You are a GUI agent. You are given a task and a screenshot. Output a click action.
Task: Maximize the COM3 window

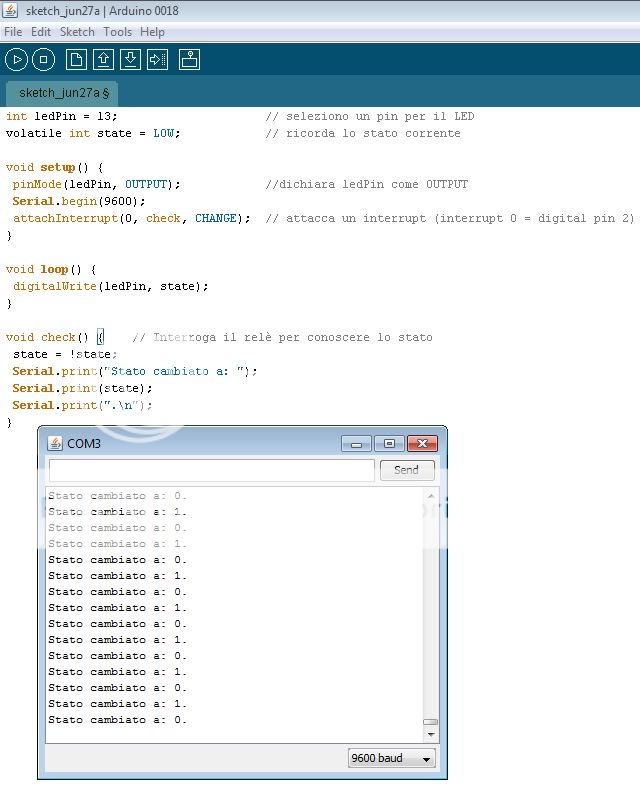pyautogui.click(x=389, y=443)
